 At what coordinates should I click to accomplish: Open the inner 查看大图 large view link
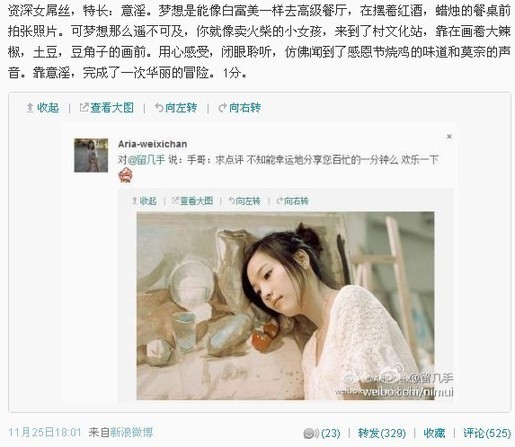pos(192,201)
